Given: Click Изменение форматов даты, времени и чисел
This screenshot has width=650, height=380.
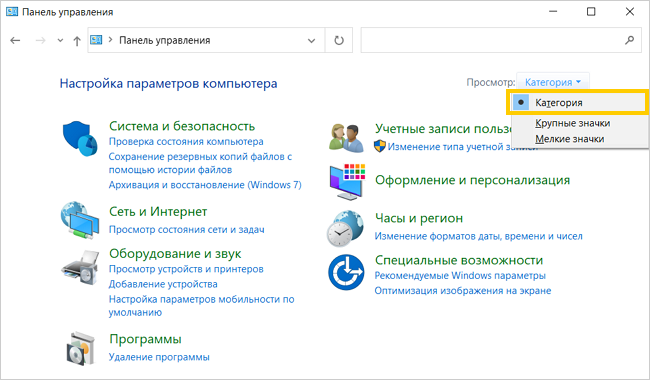Looking at the screenshot, I should pyautogui.click(x=478, y=236).
